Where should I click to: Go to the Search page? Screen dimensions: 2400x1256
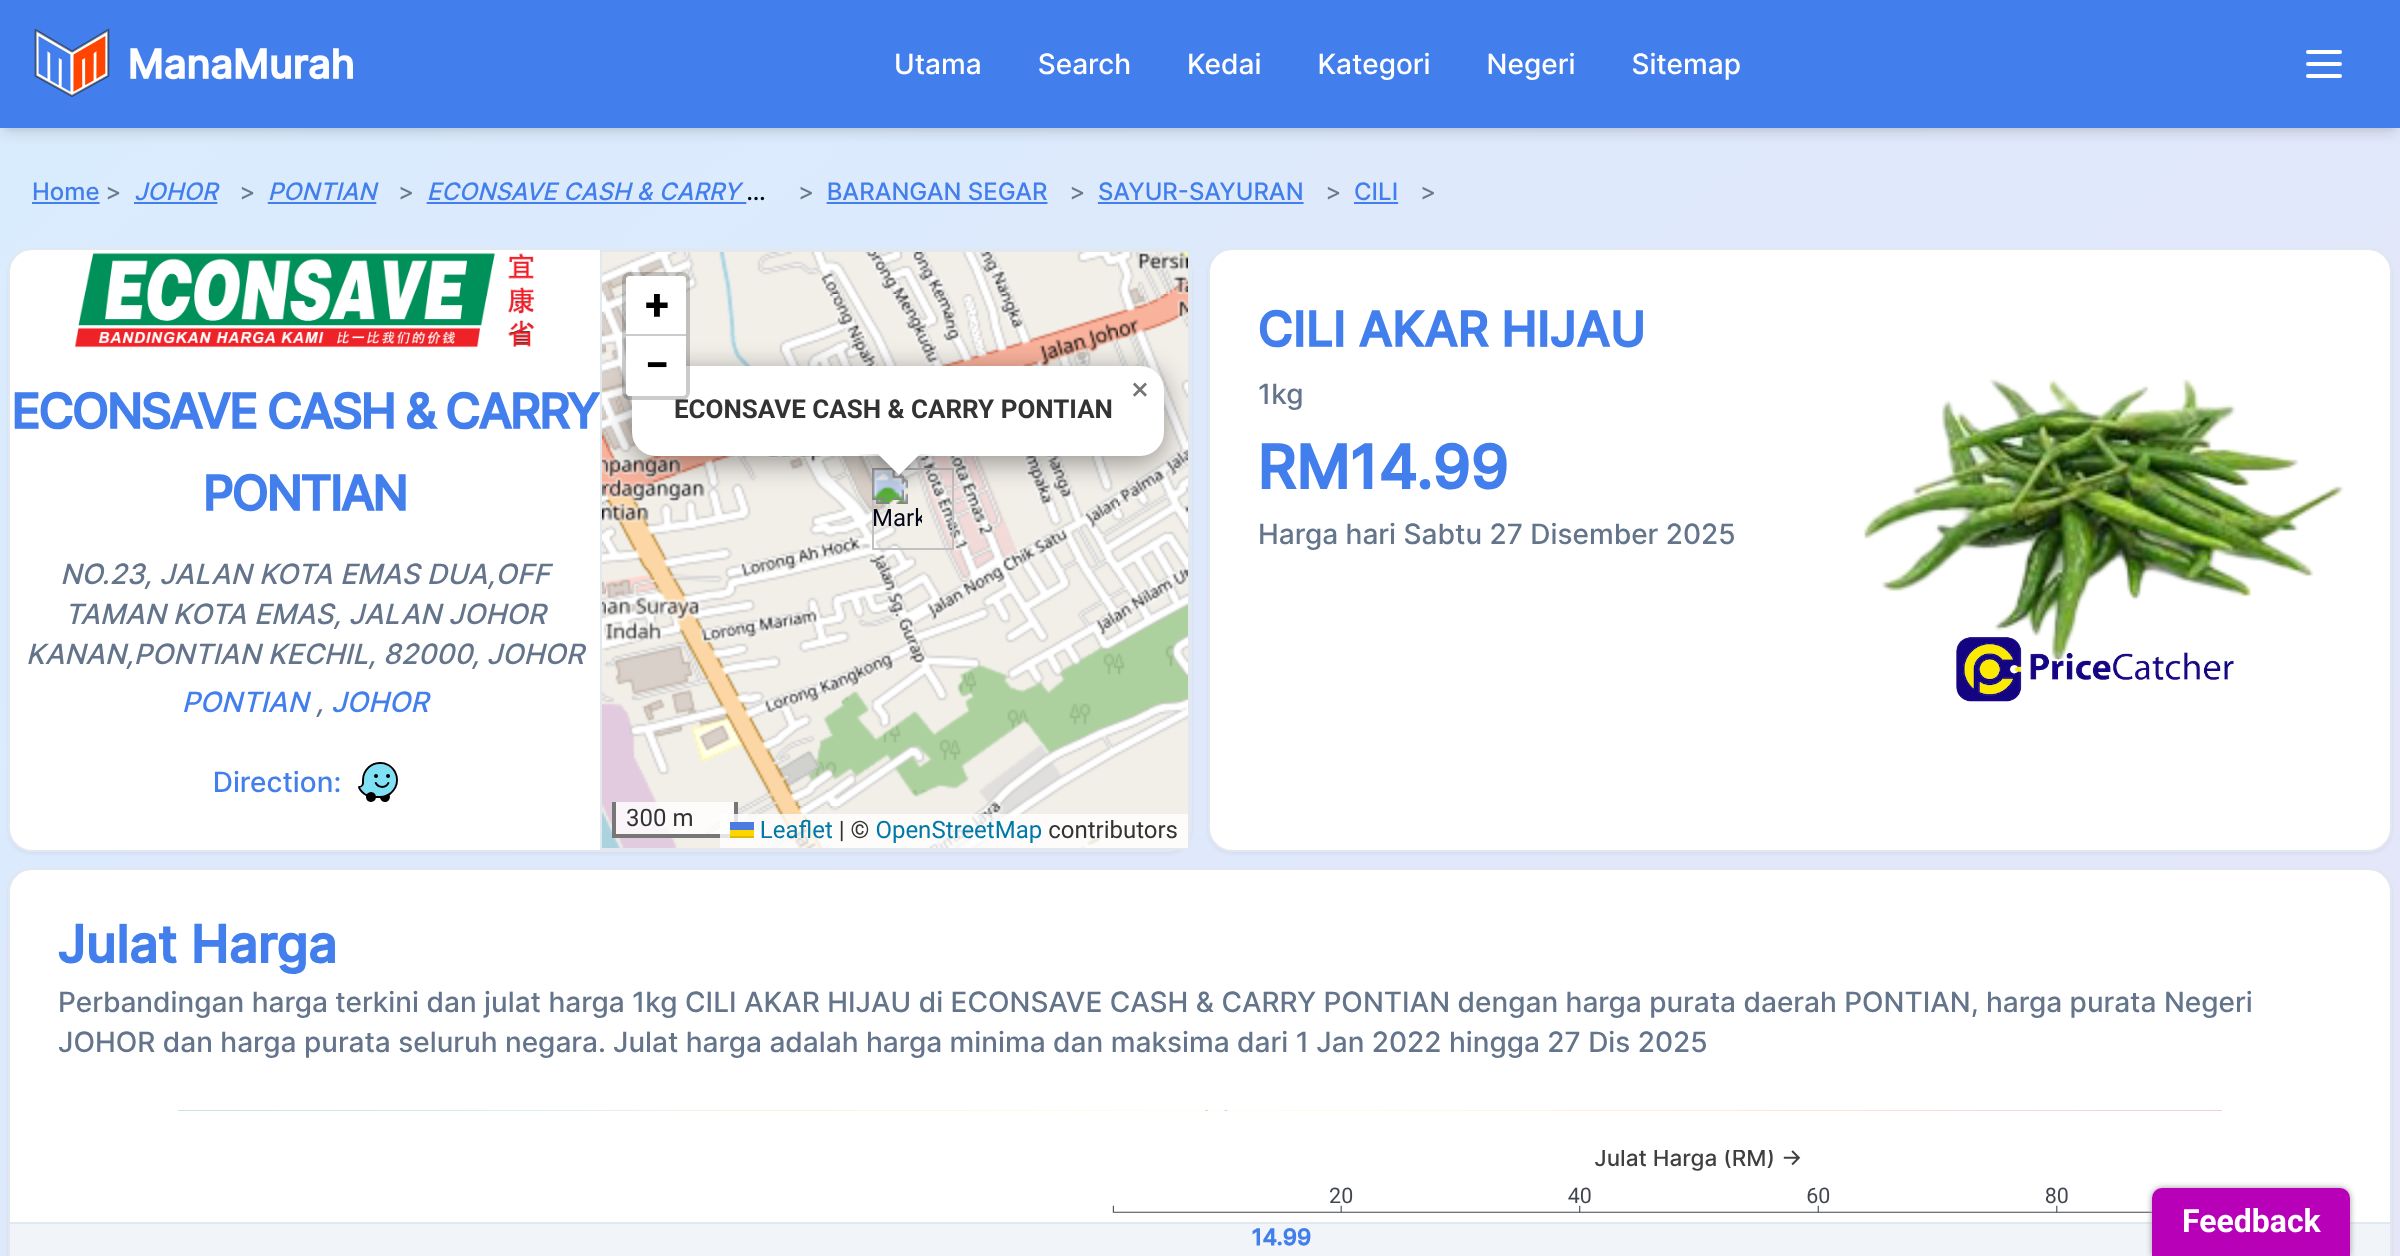coord(1084,64)
